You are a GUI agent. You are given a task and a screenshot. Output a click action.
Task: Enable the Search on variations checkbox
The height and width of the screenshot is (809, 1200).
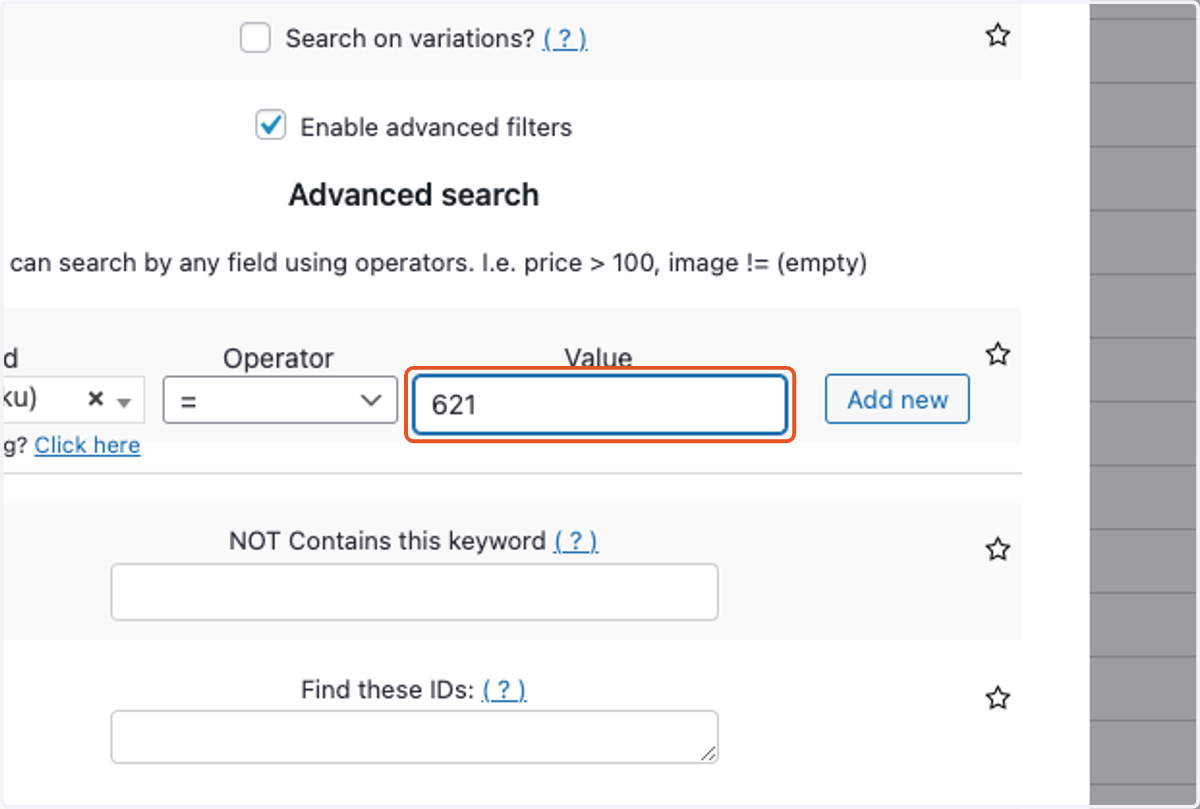[x=255, y=39]
